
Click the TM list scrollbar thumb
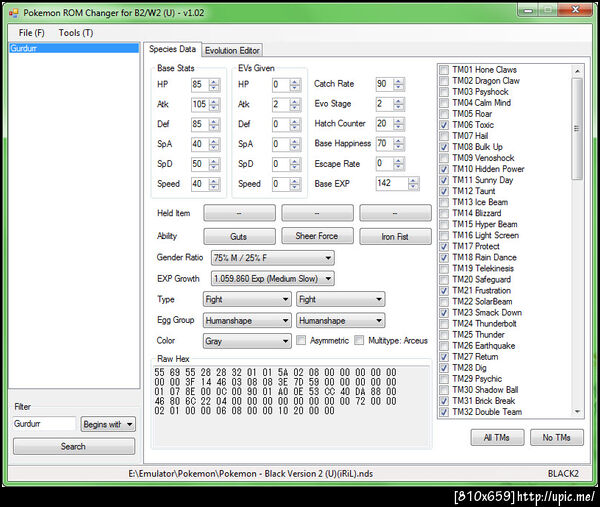point(577,129)
